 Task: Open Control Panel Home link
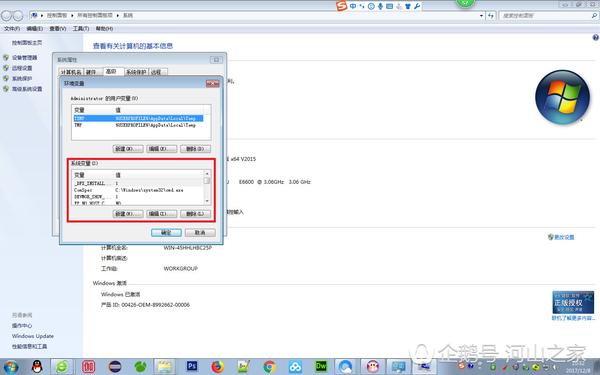tap(27, 43)
